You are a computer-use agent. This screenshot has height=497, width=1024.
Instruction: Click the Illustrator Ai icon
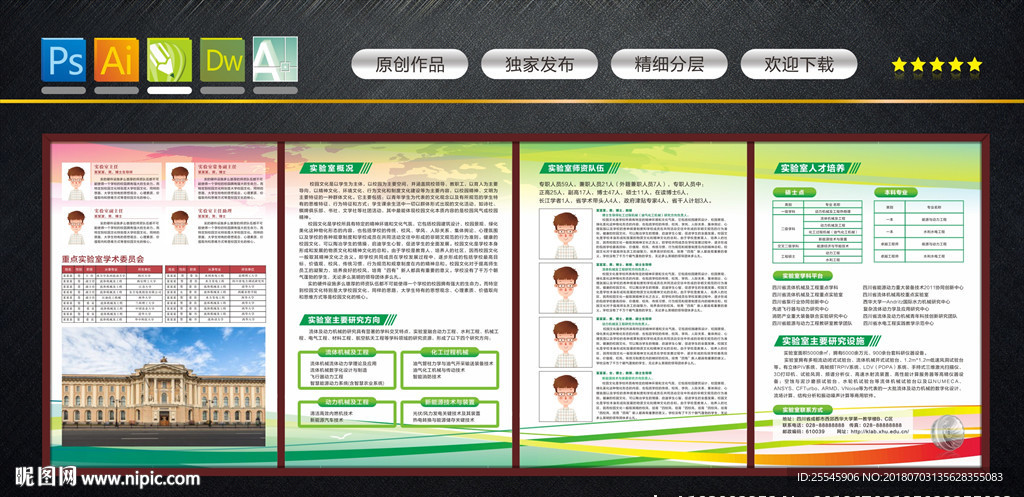coord(116,59)
